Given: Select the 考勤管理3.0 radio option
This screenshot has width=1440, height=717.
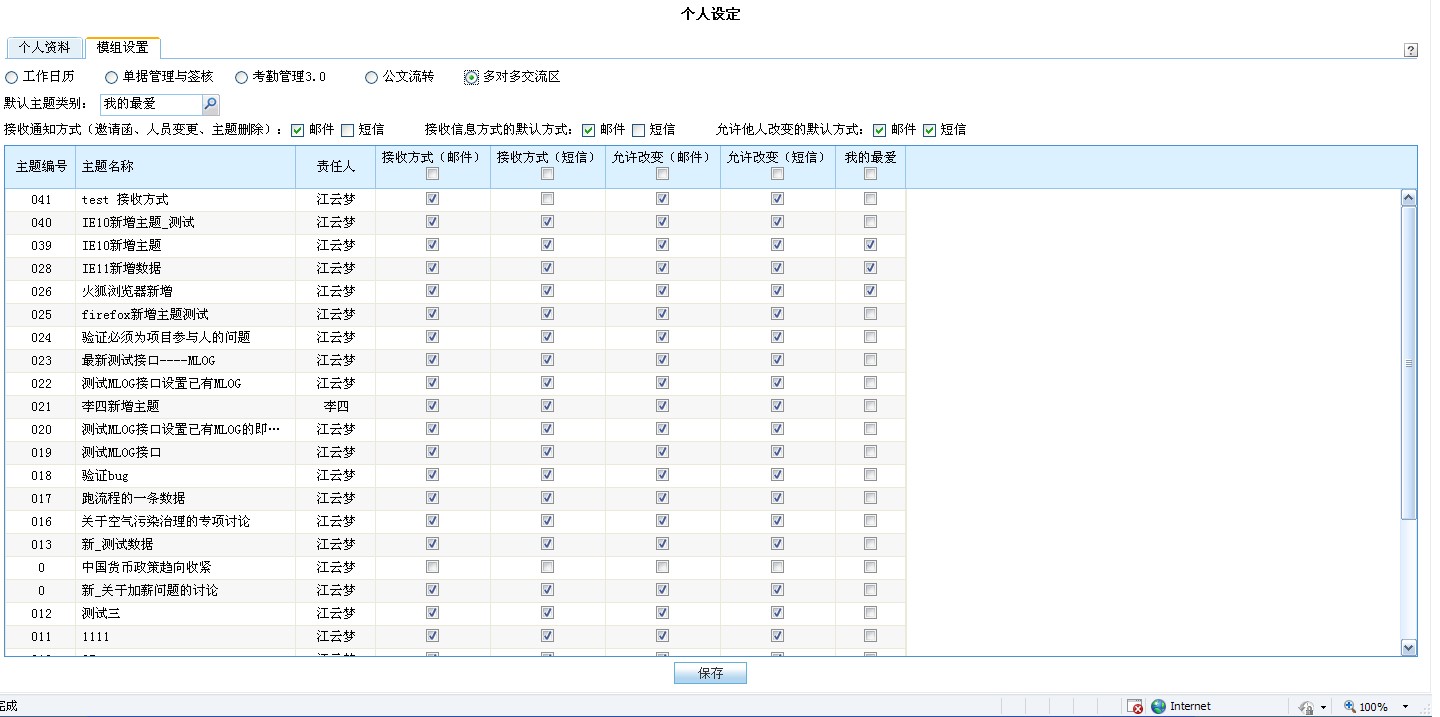Looking at the screenshot, I should [241, 77].
